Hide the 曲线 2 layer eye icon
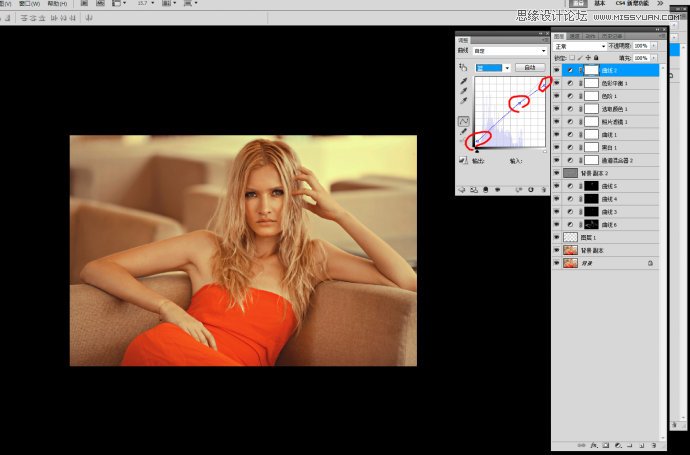The height and width of the screenshot is (455, 690). point(557,70)
